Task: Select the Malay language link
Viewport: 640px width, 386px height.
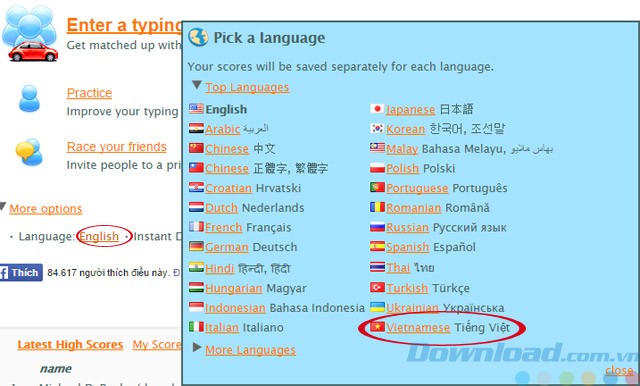Action: [402, 149]
